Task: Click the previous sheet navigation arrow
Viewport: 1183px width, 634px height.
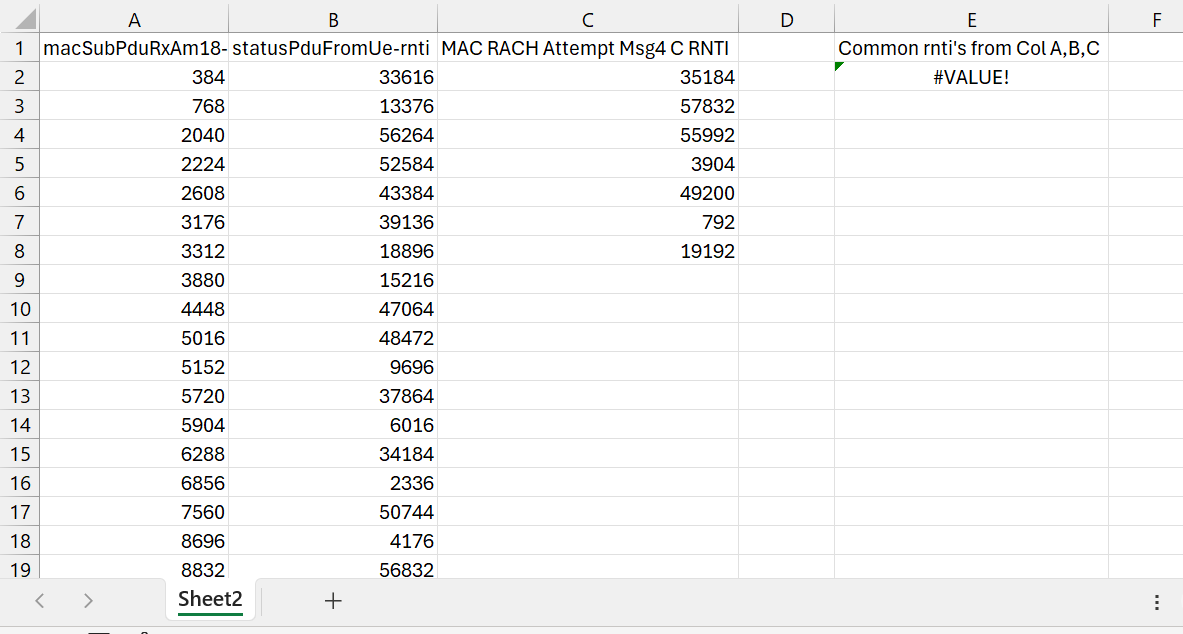Action: pos(40,600)
